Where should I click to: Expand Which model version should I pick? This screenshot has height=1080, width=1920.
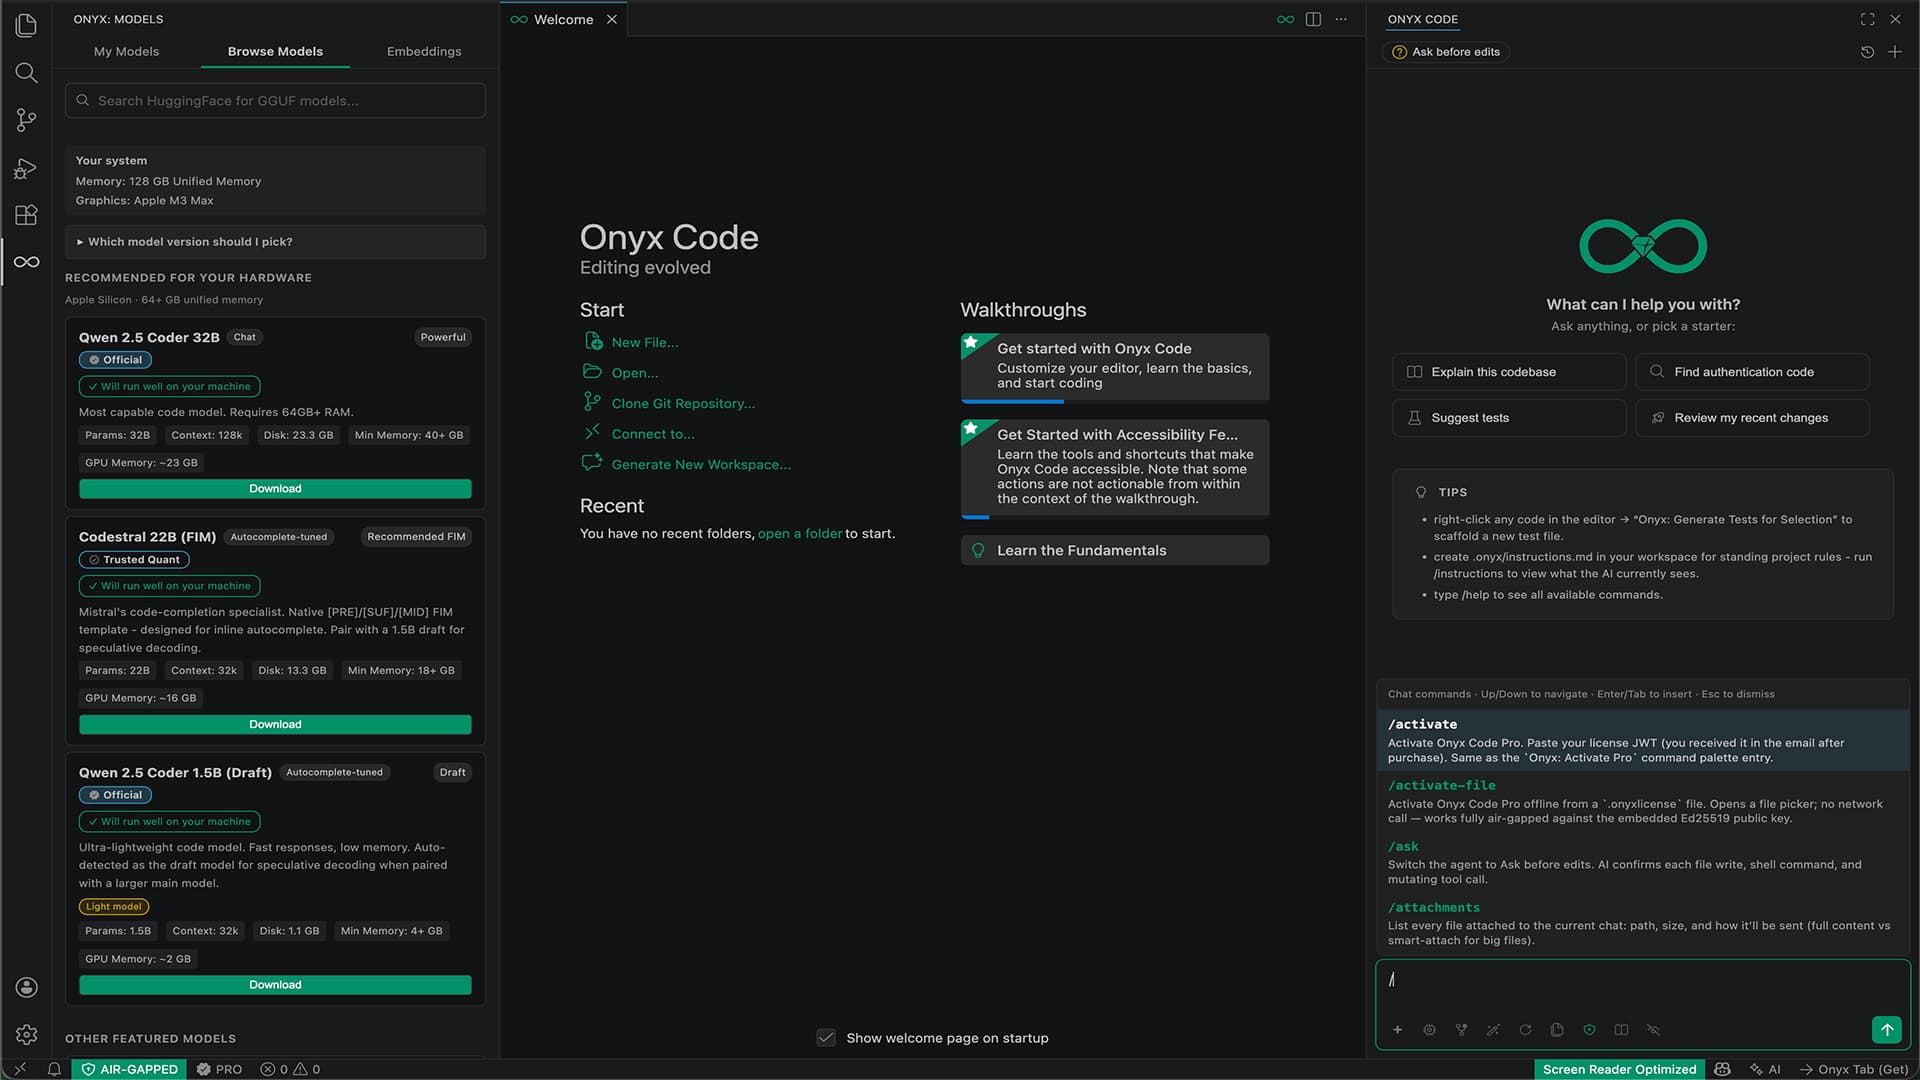pyautogui.click(x=275, y=242)
